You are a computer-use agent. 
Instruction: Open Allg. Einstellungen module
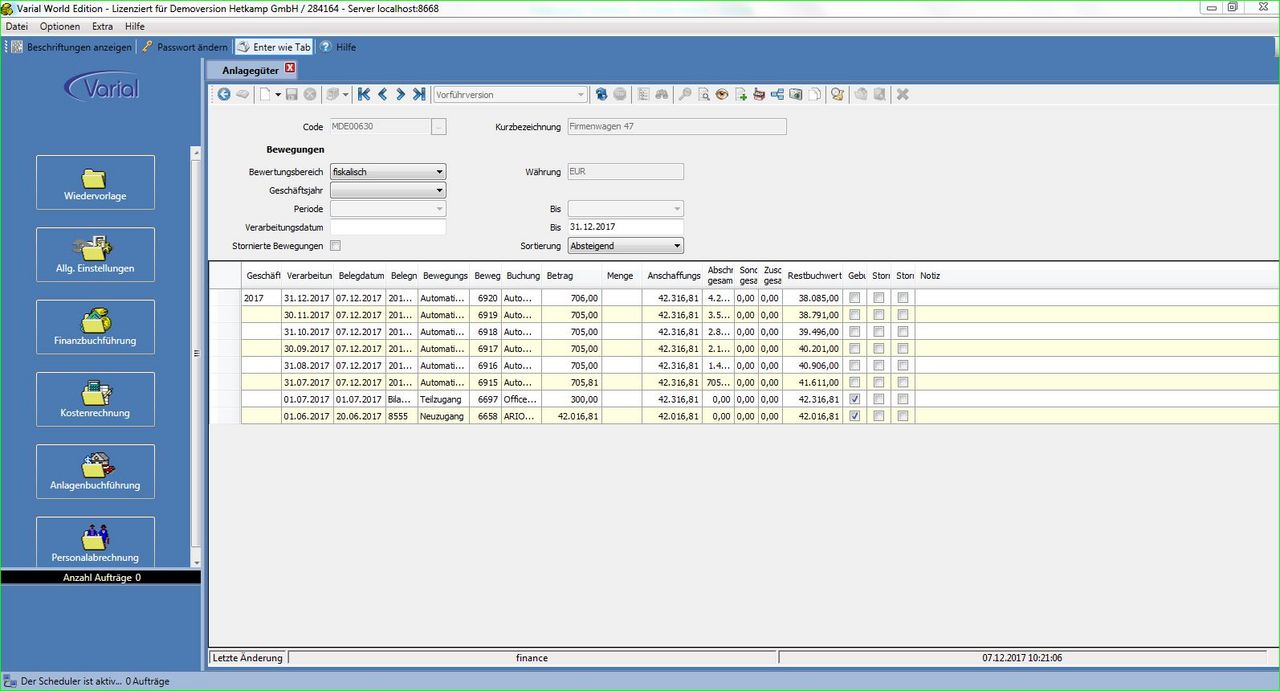pos(95,254)
